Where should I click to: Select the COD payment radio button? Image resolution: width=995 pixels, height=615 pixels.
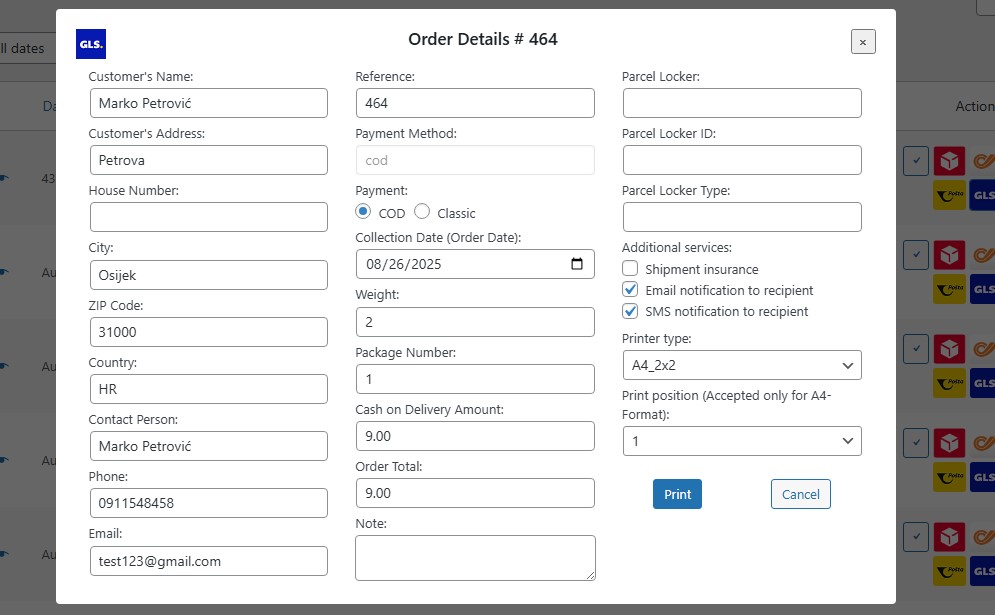point(364,212)
